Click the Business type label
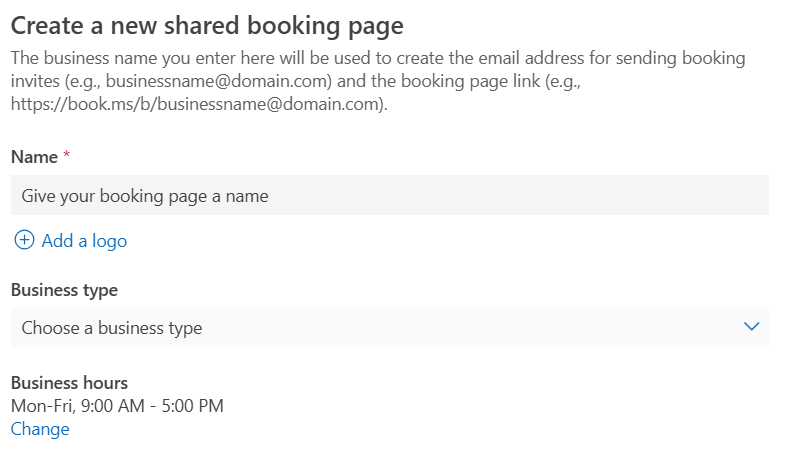Screen dimensions: 808x458 tap(64, 290)
